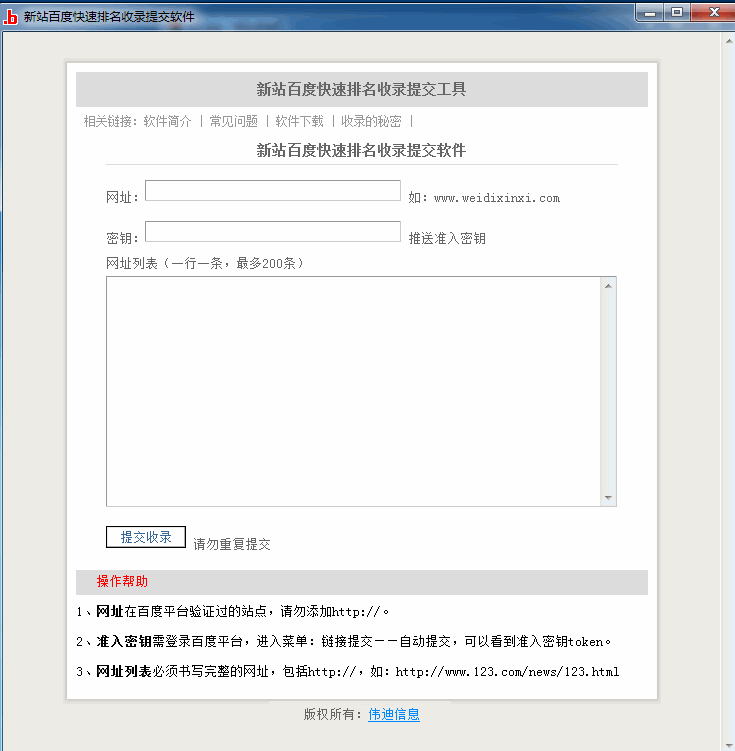
Task: Click help line 3 about 网址列表
Action: tap(348, 671)
